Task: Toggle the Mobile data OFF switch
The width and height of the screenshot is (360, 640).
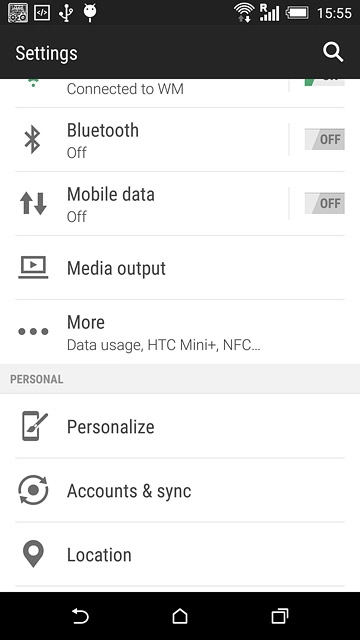Action: [x=324, y=203]
